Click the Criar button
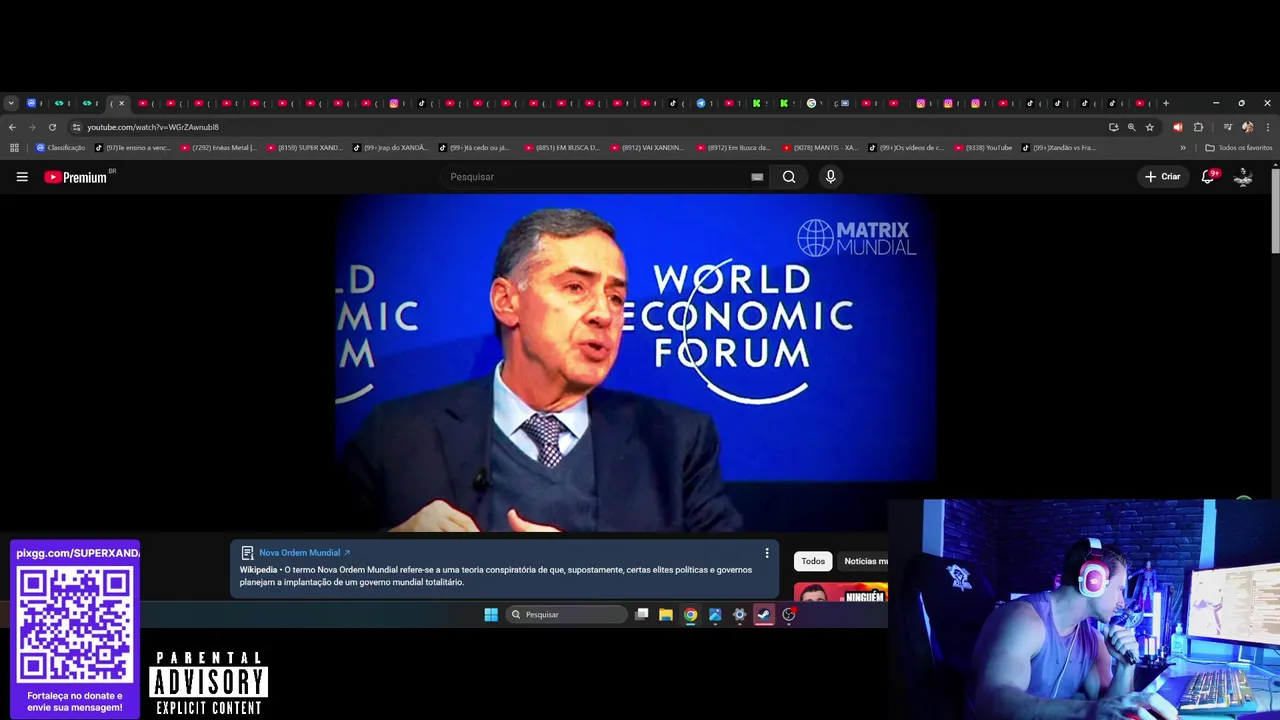The width and height of the screenshot is (1280, 720). [1163, 177]
